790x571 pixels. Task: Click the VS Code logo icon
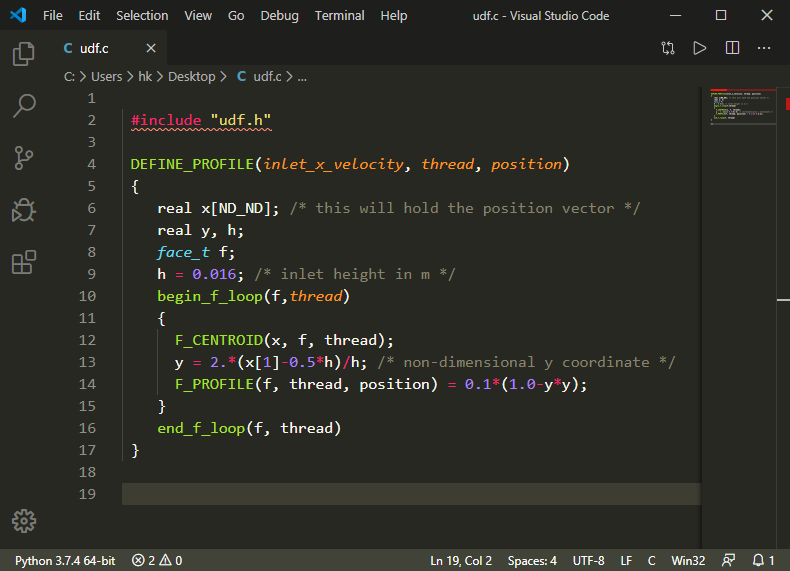pos(18,15)
